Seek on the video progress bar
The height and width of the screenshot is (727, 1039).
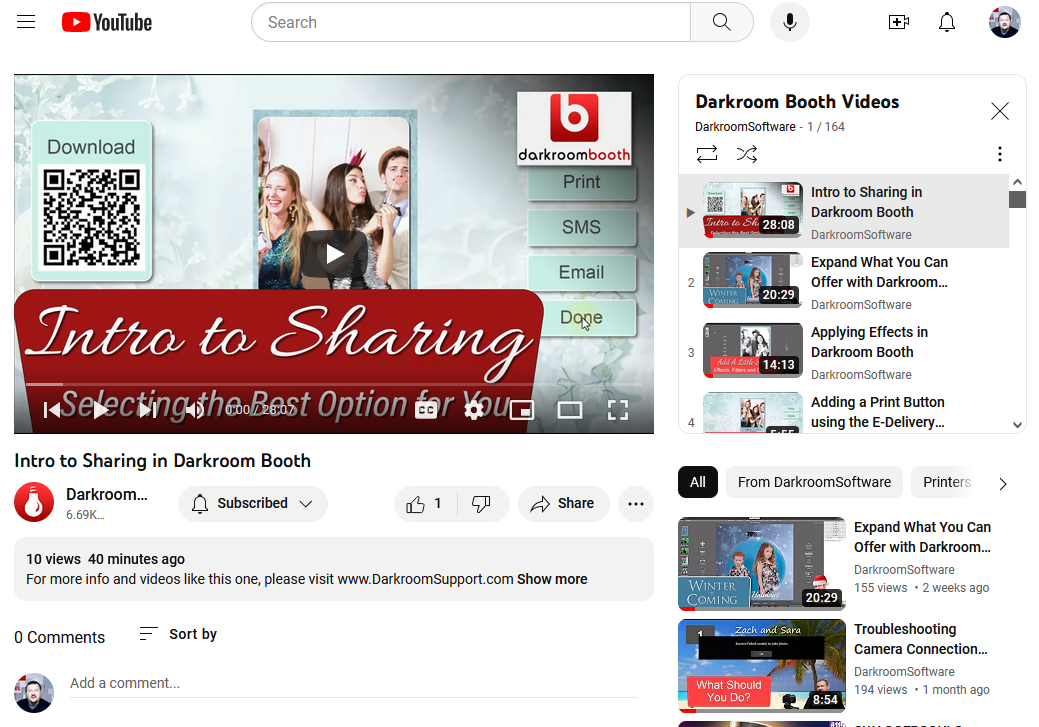coord(334,384)
